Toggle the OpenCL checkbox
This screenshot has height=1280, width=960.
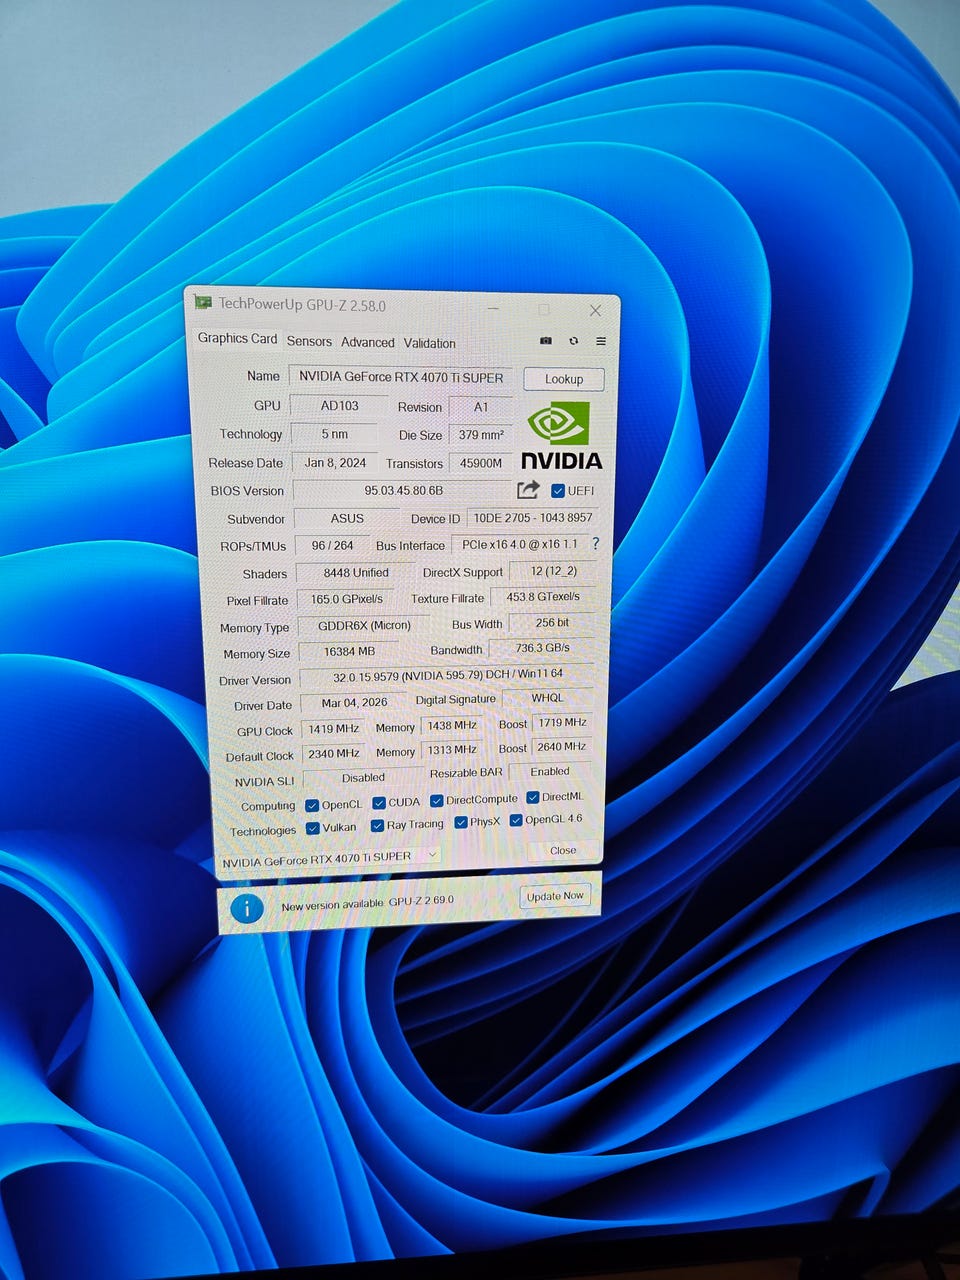[311, 805]
